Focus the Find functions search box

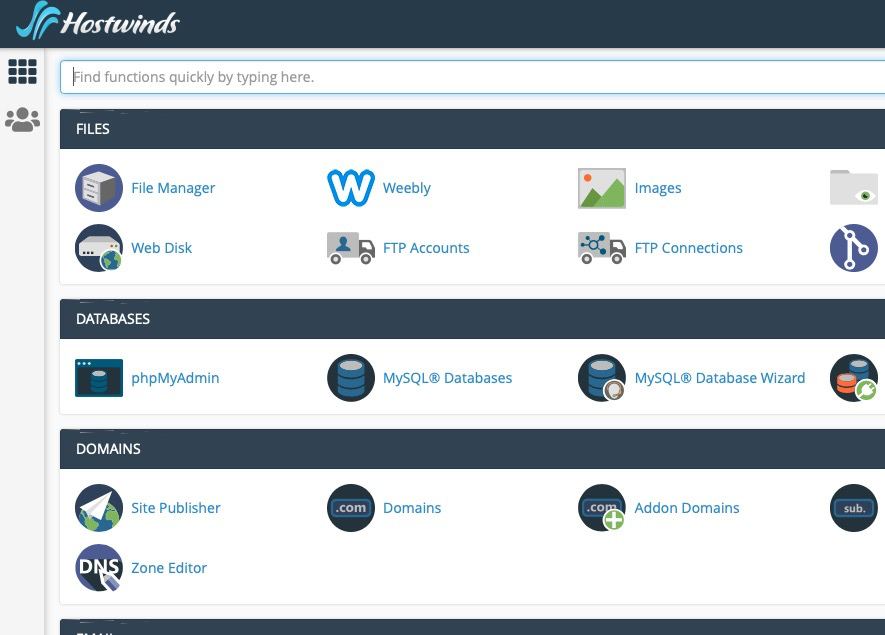pyautogui.click(x=472, y=77)
